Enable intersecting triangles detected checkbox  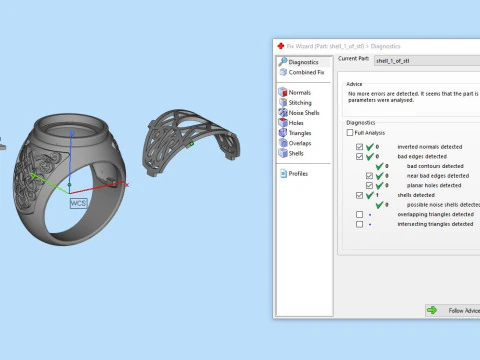click(359, 224)
